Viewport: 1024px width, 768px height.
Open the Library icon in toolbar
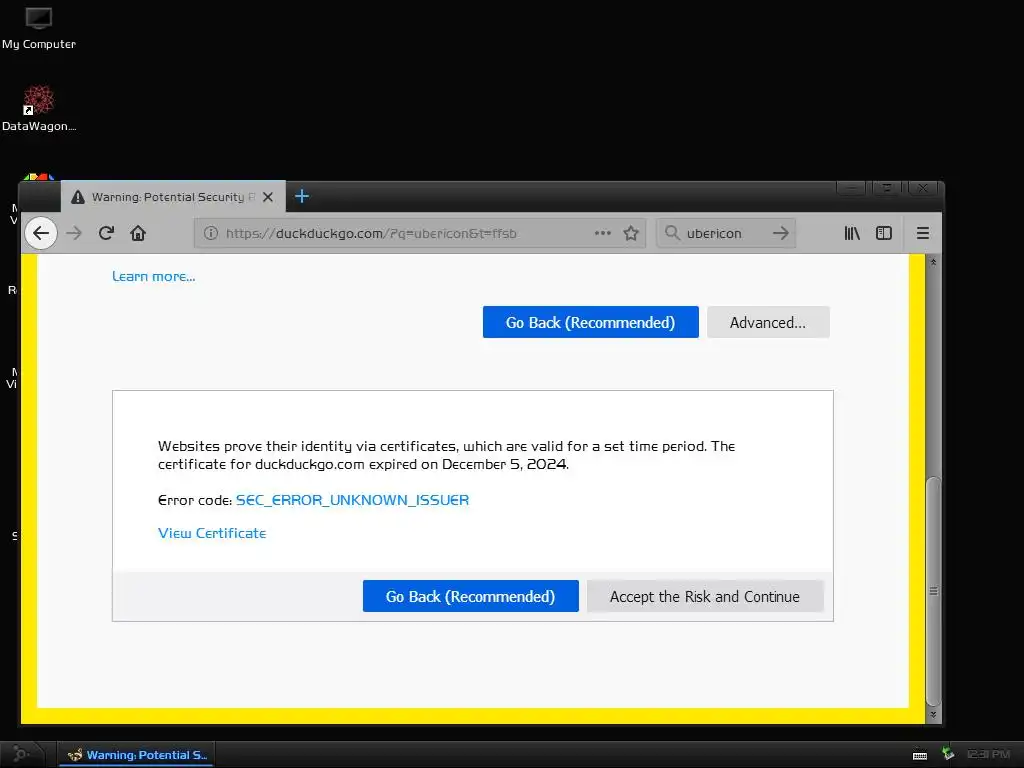click(852, 233)
